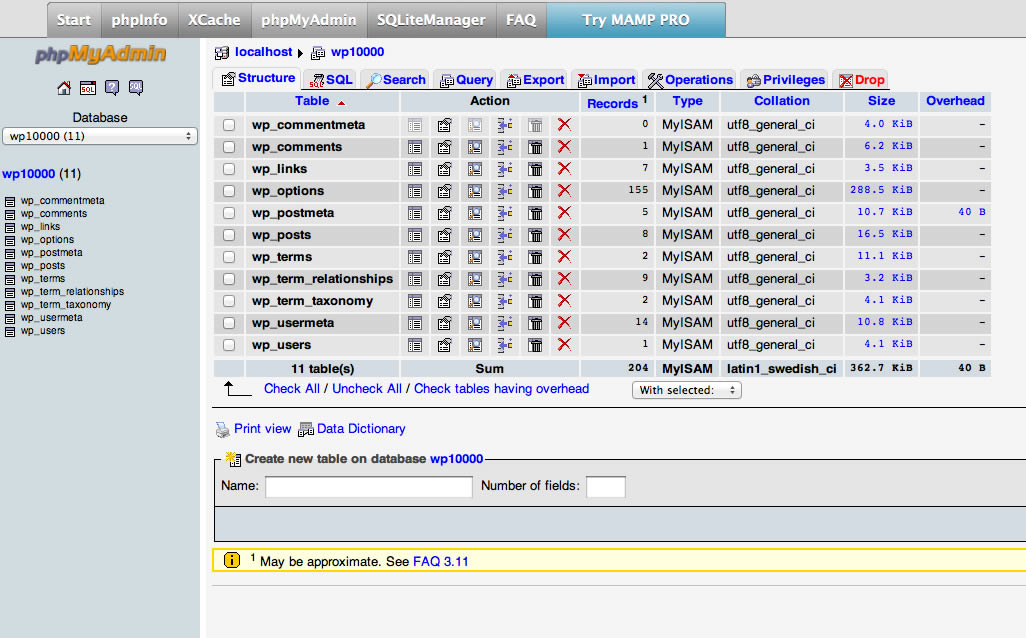Select the wp_postmeta row checkbox
The image size is (1026, 638).
click(229, 213)
